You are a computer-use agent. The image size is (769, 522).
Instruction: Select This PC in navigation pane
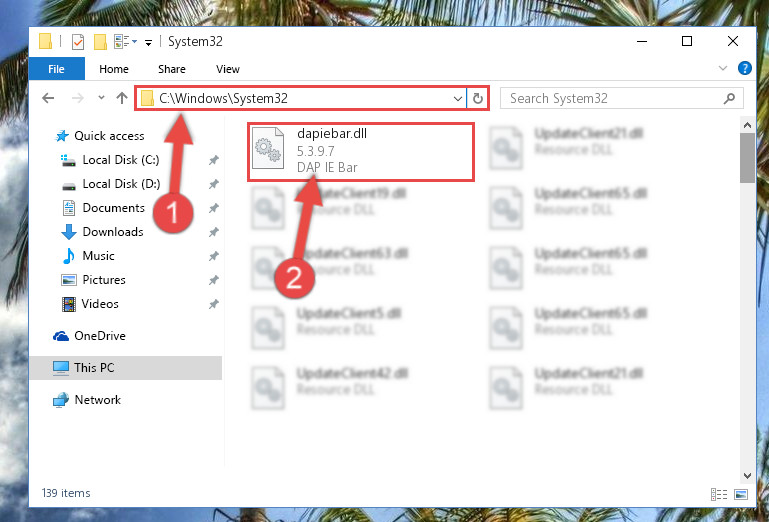click(x=94, y=368)
